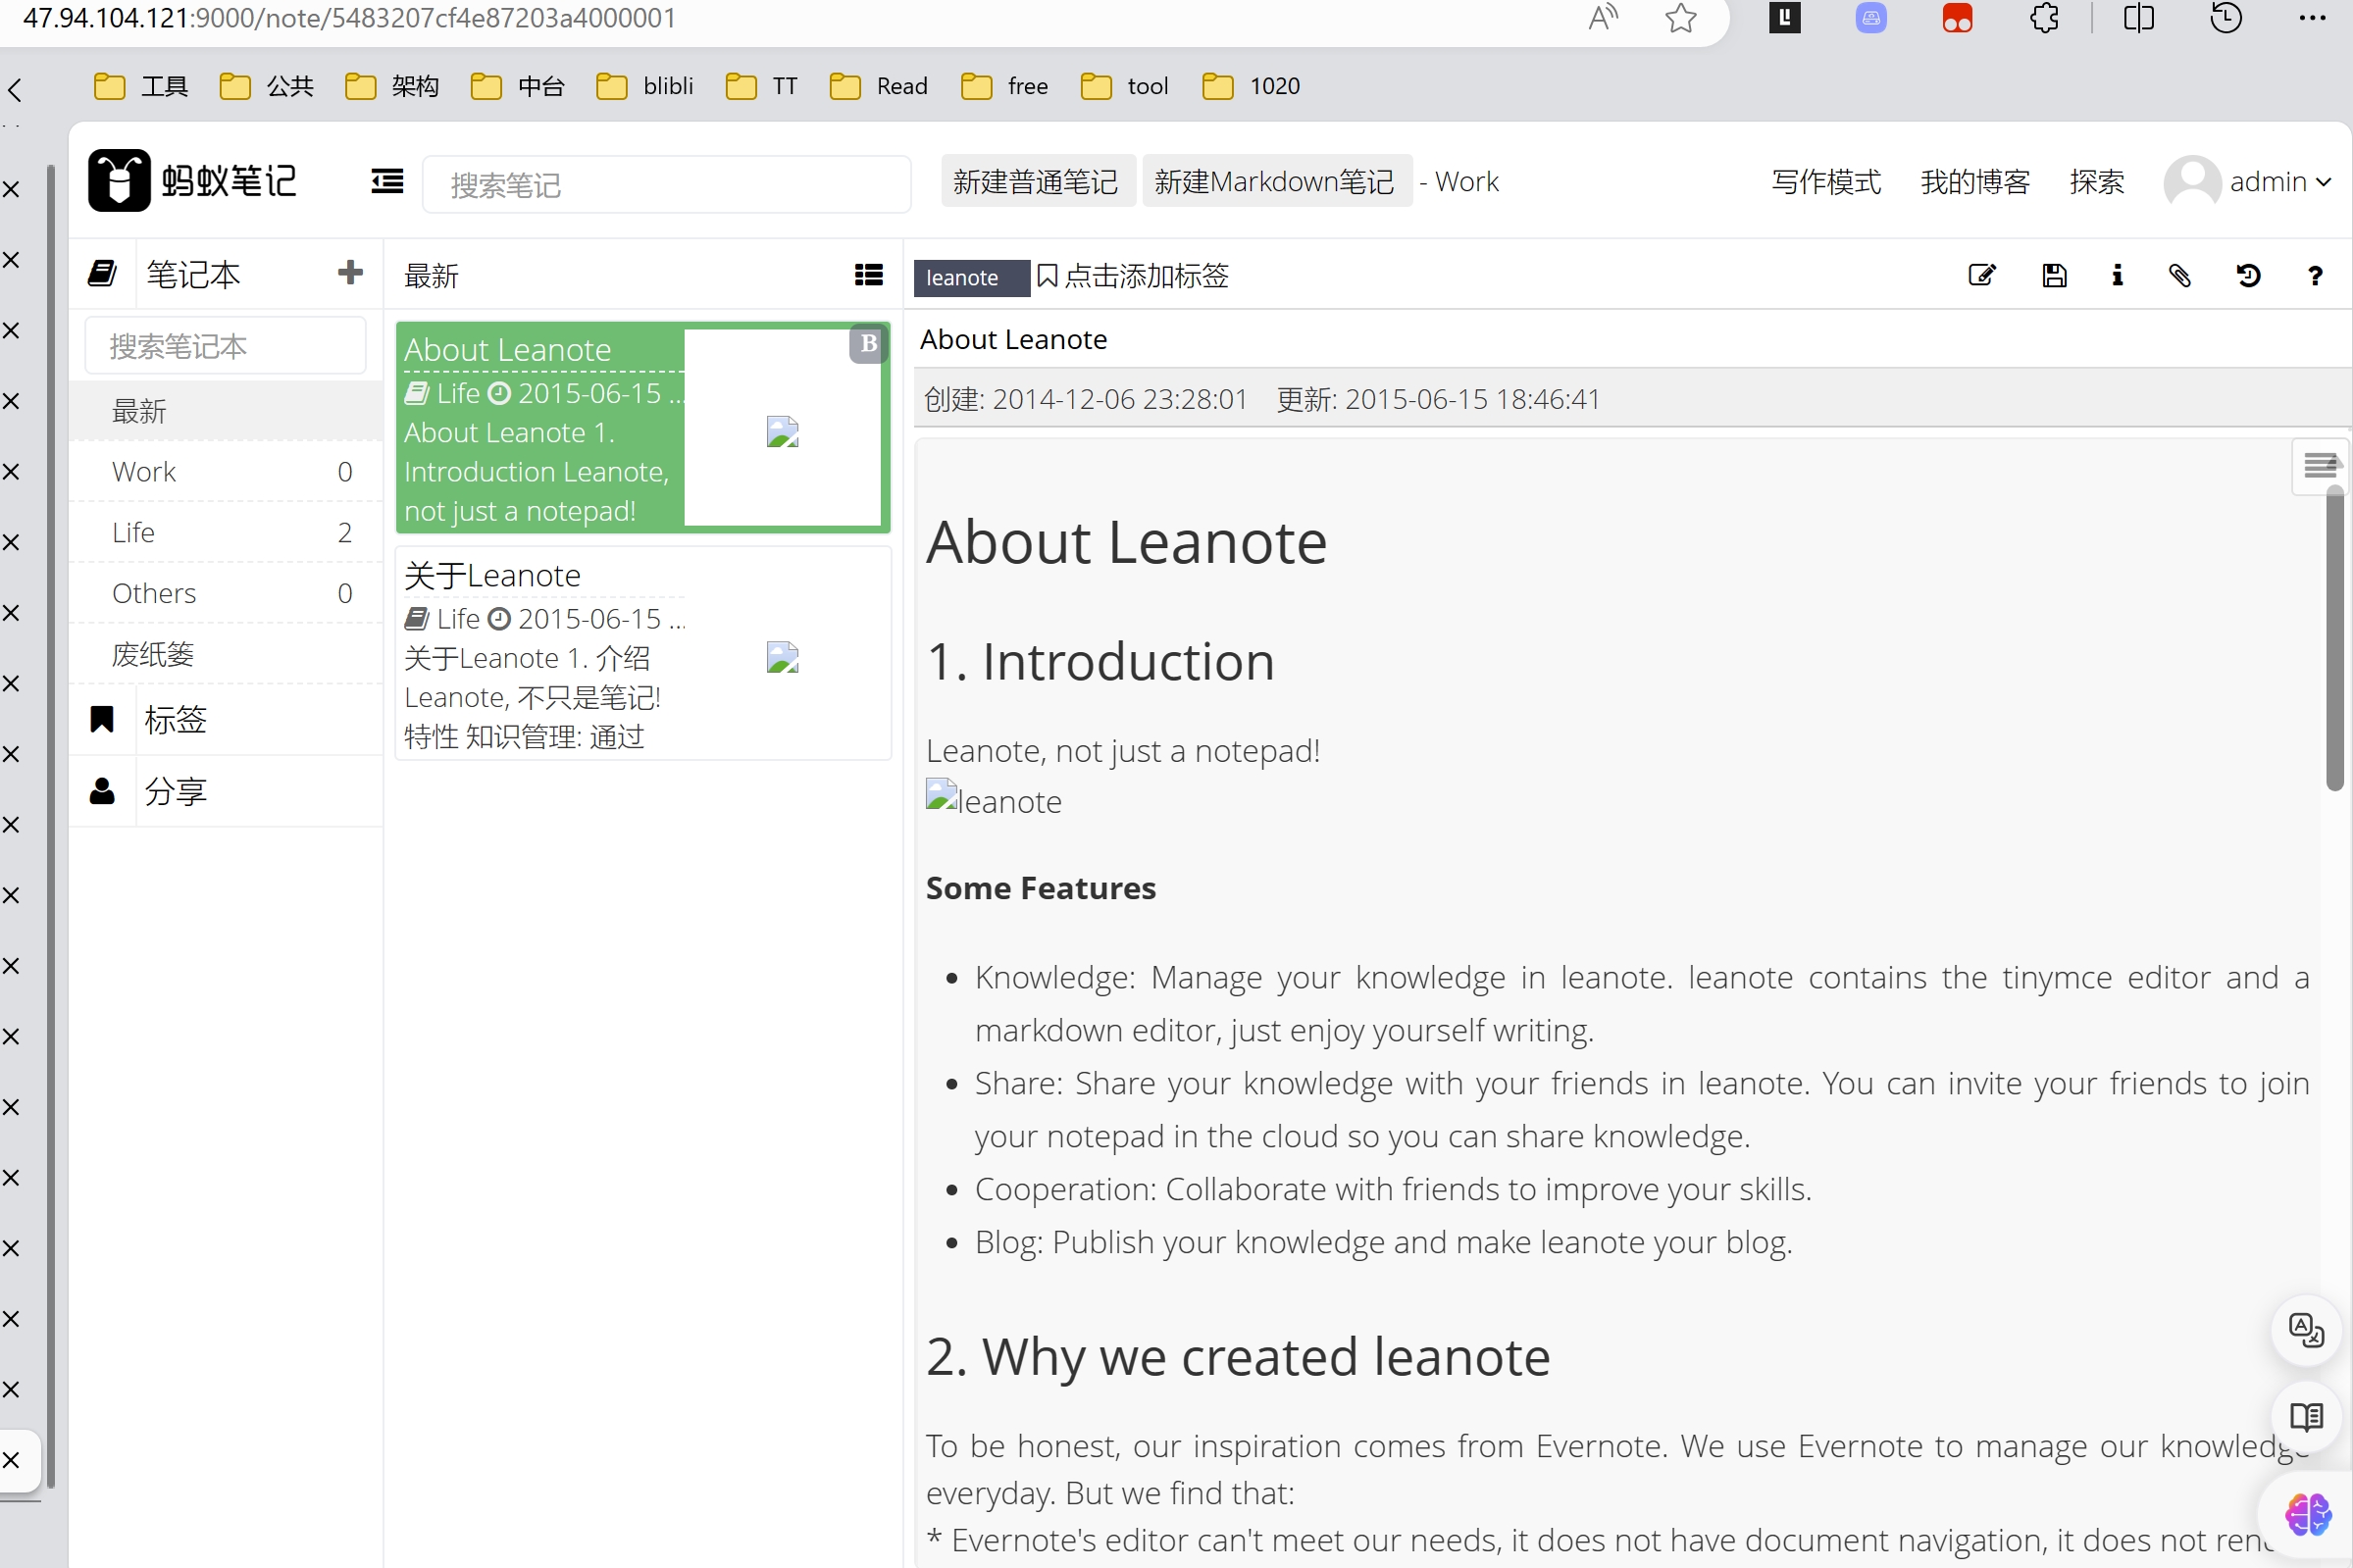Open the note outline navigation icon
The image size is (2353, 1568).
click(x=2320, y=466)
